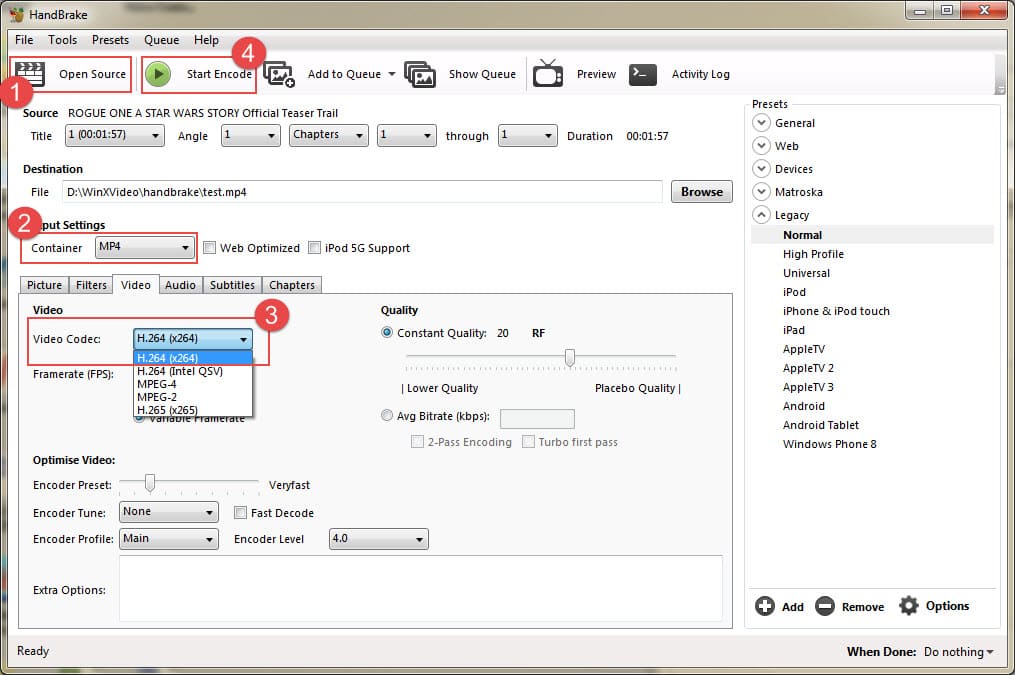This screenshot has width=1015, height=675.
Task: Select the Windows Phone 8 preset
Action: click(829, 444)
